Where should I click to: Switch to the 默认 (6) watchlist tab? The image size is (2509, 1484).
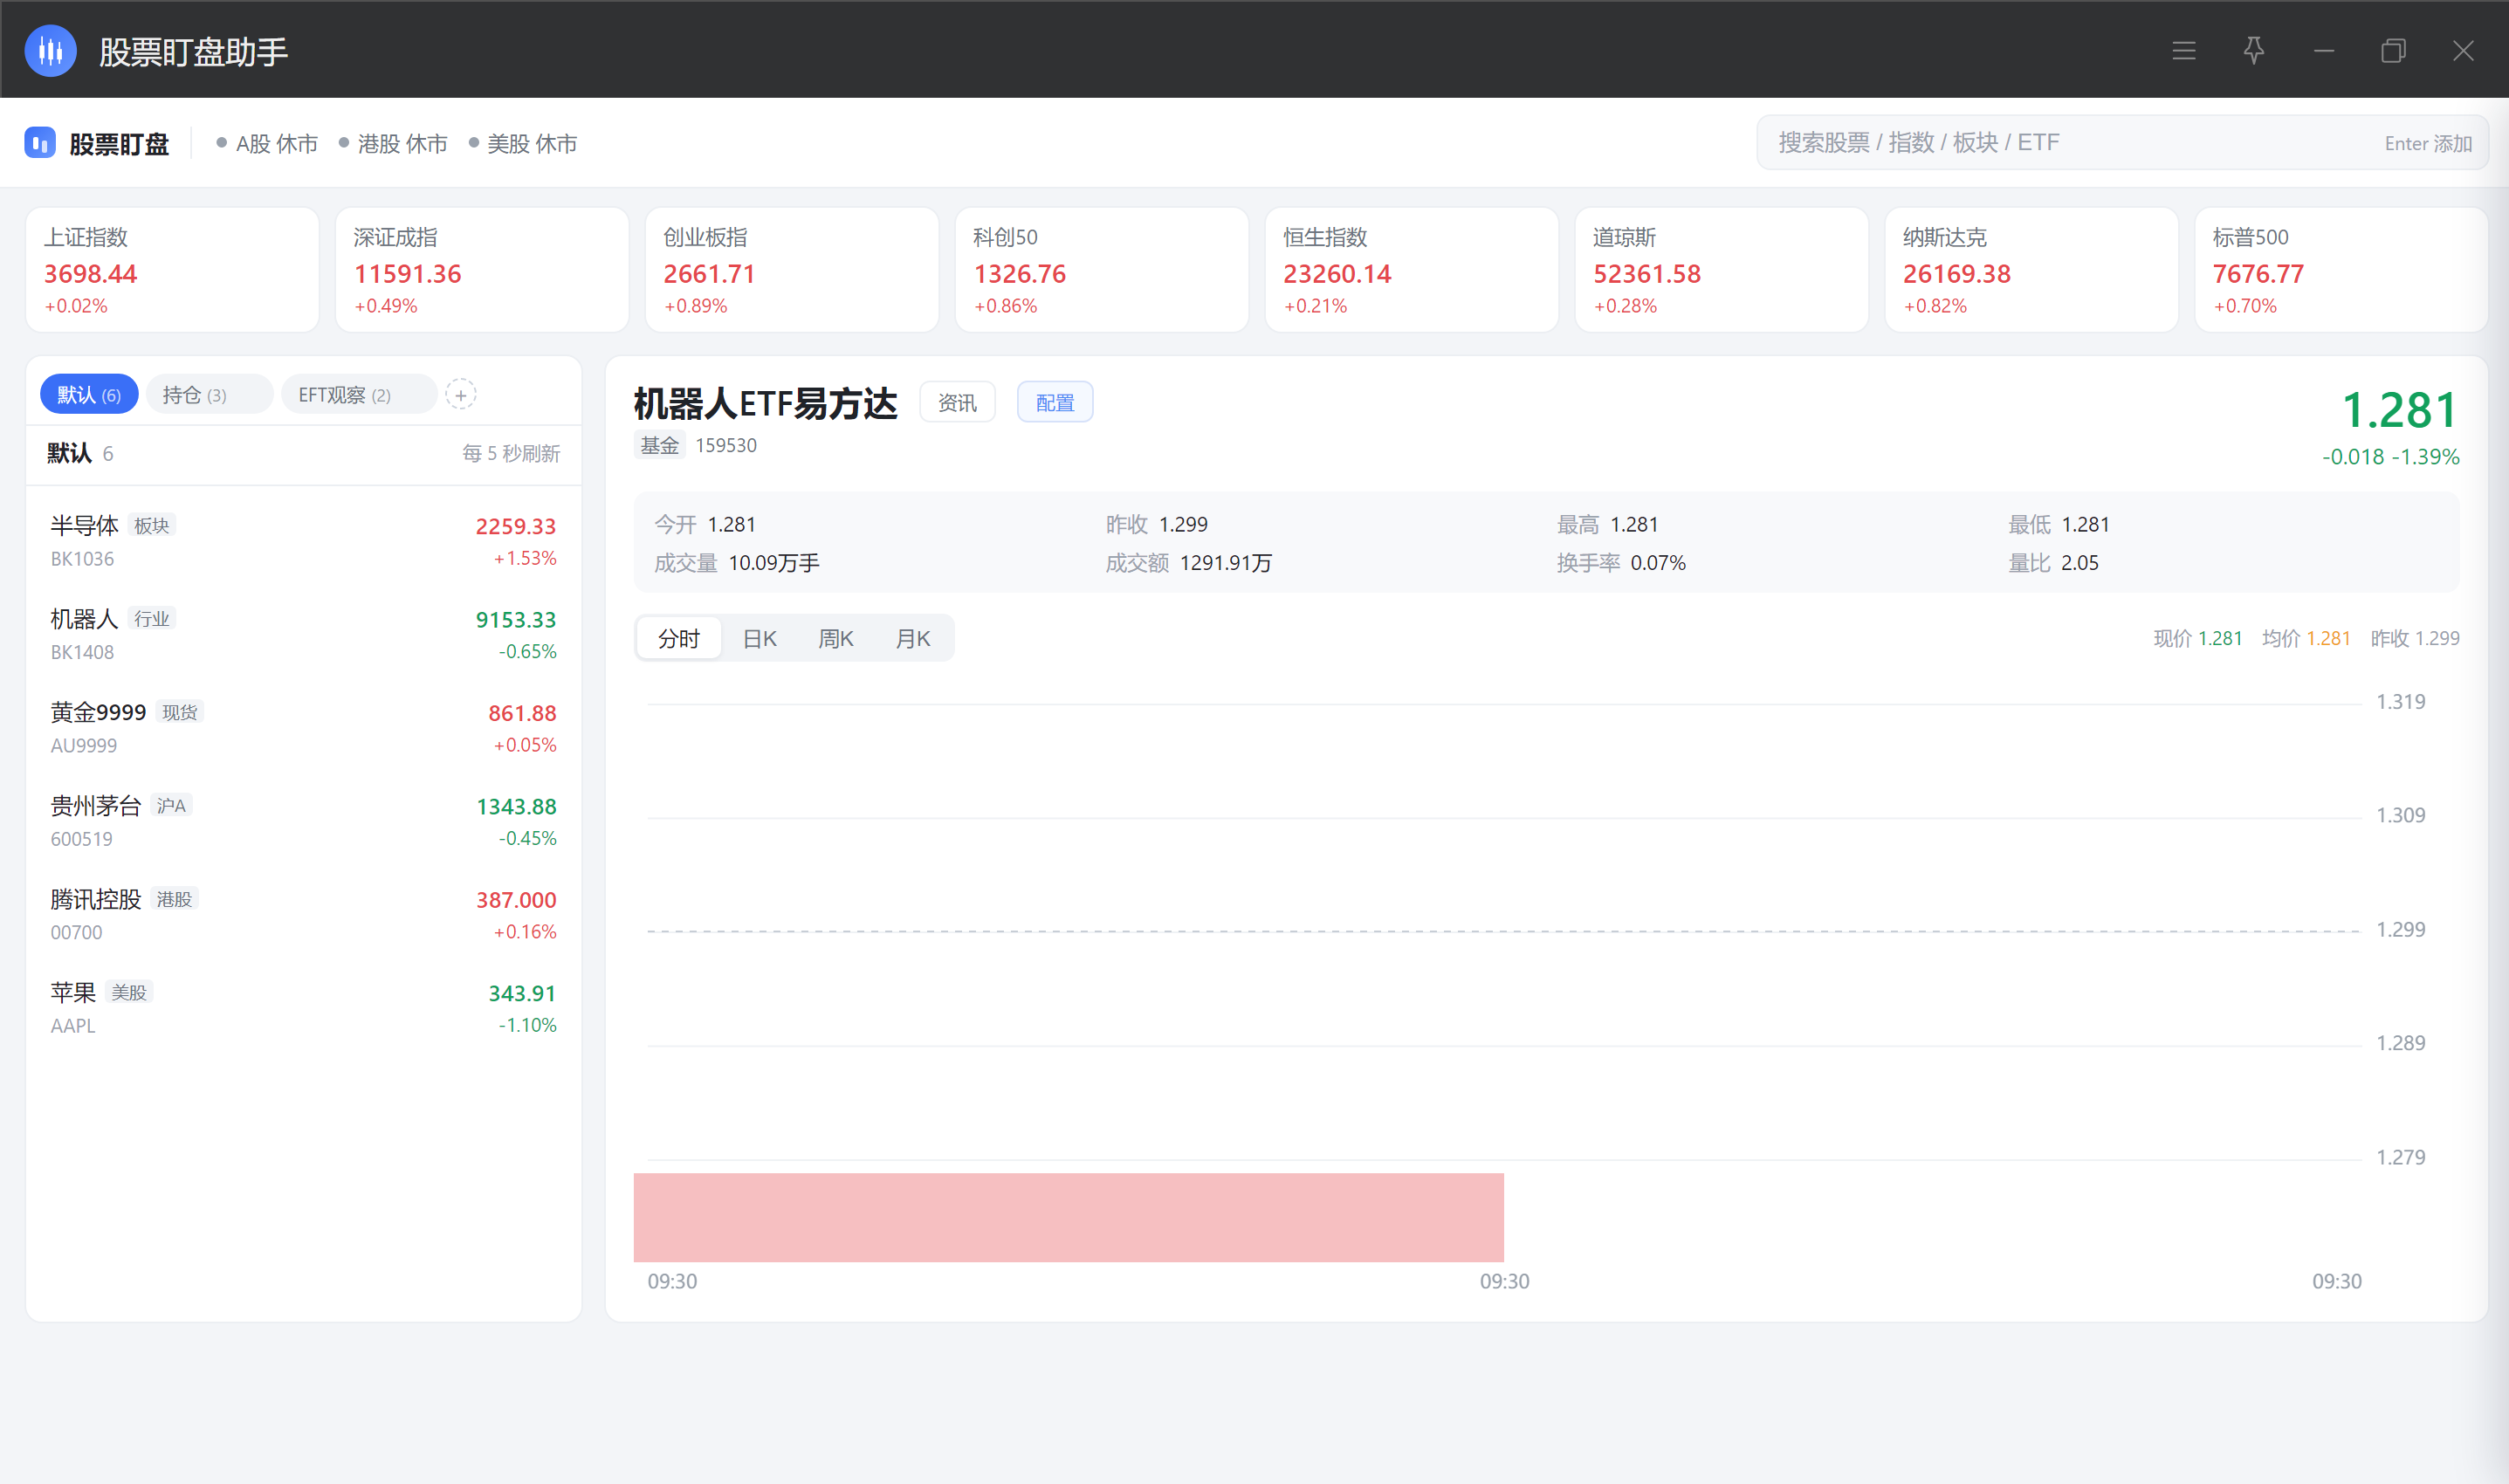pyautogui.click(x=89, y=395)
